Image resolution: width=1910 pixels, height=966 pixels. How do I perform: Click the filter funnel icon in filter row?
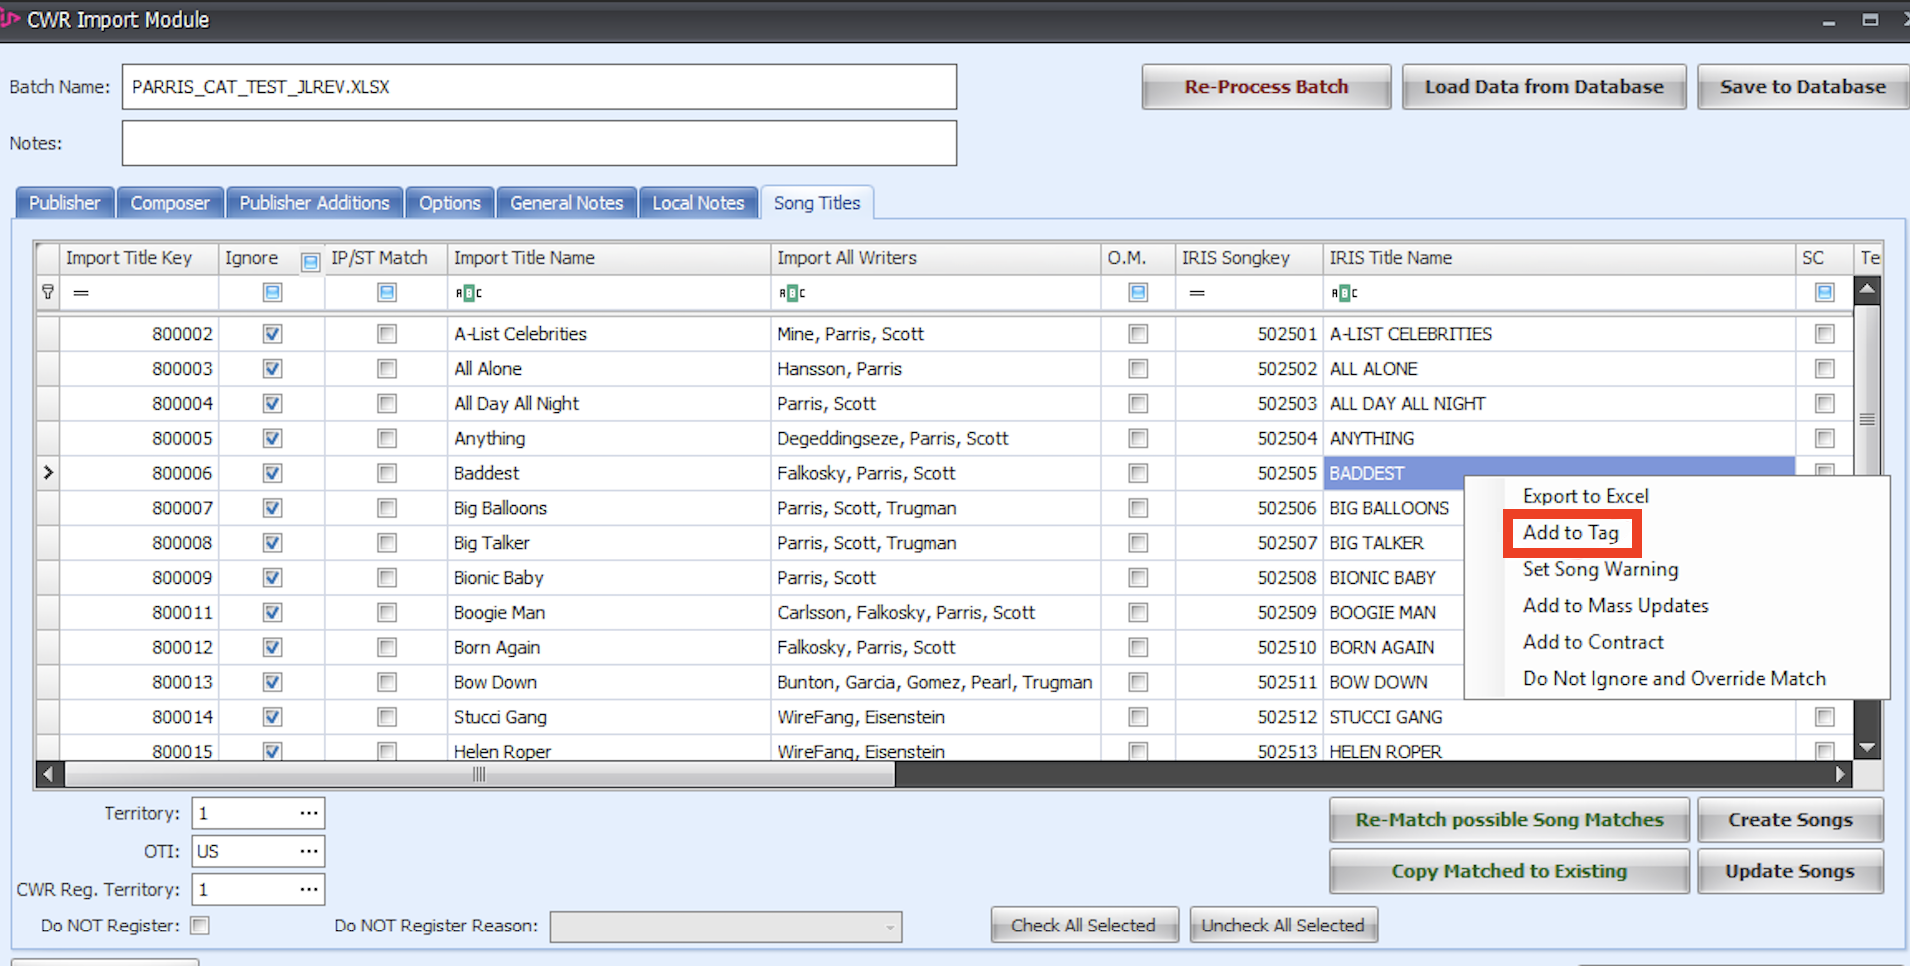(x=47, y=292)
